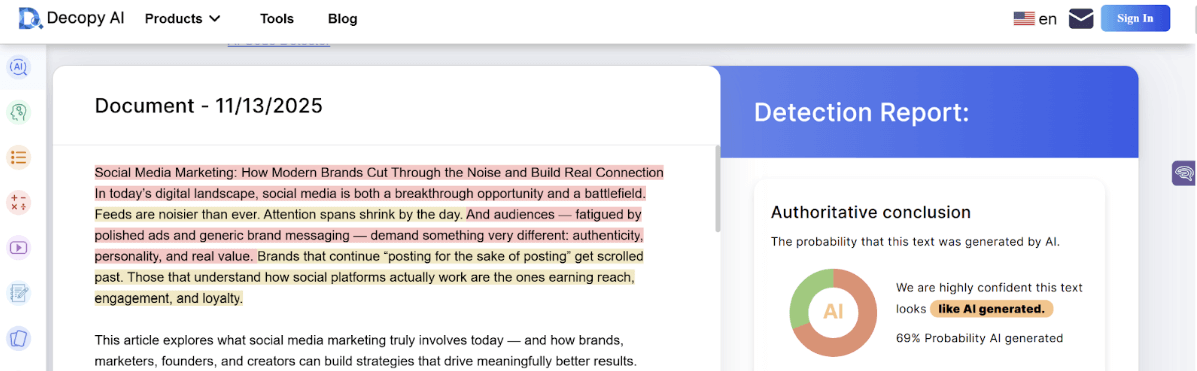Click the 'Detection Report:' heading

pyautogui.click(x=861, y=112)
